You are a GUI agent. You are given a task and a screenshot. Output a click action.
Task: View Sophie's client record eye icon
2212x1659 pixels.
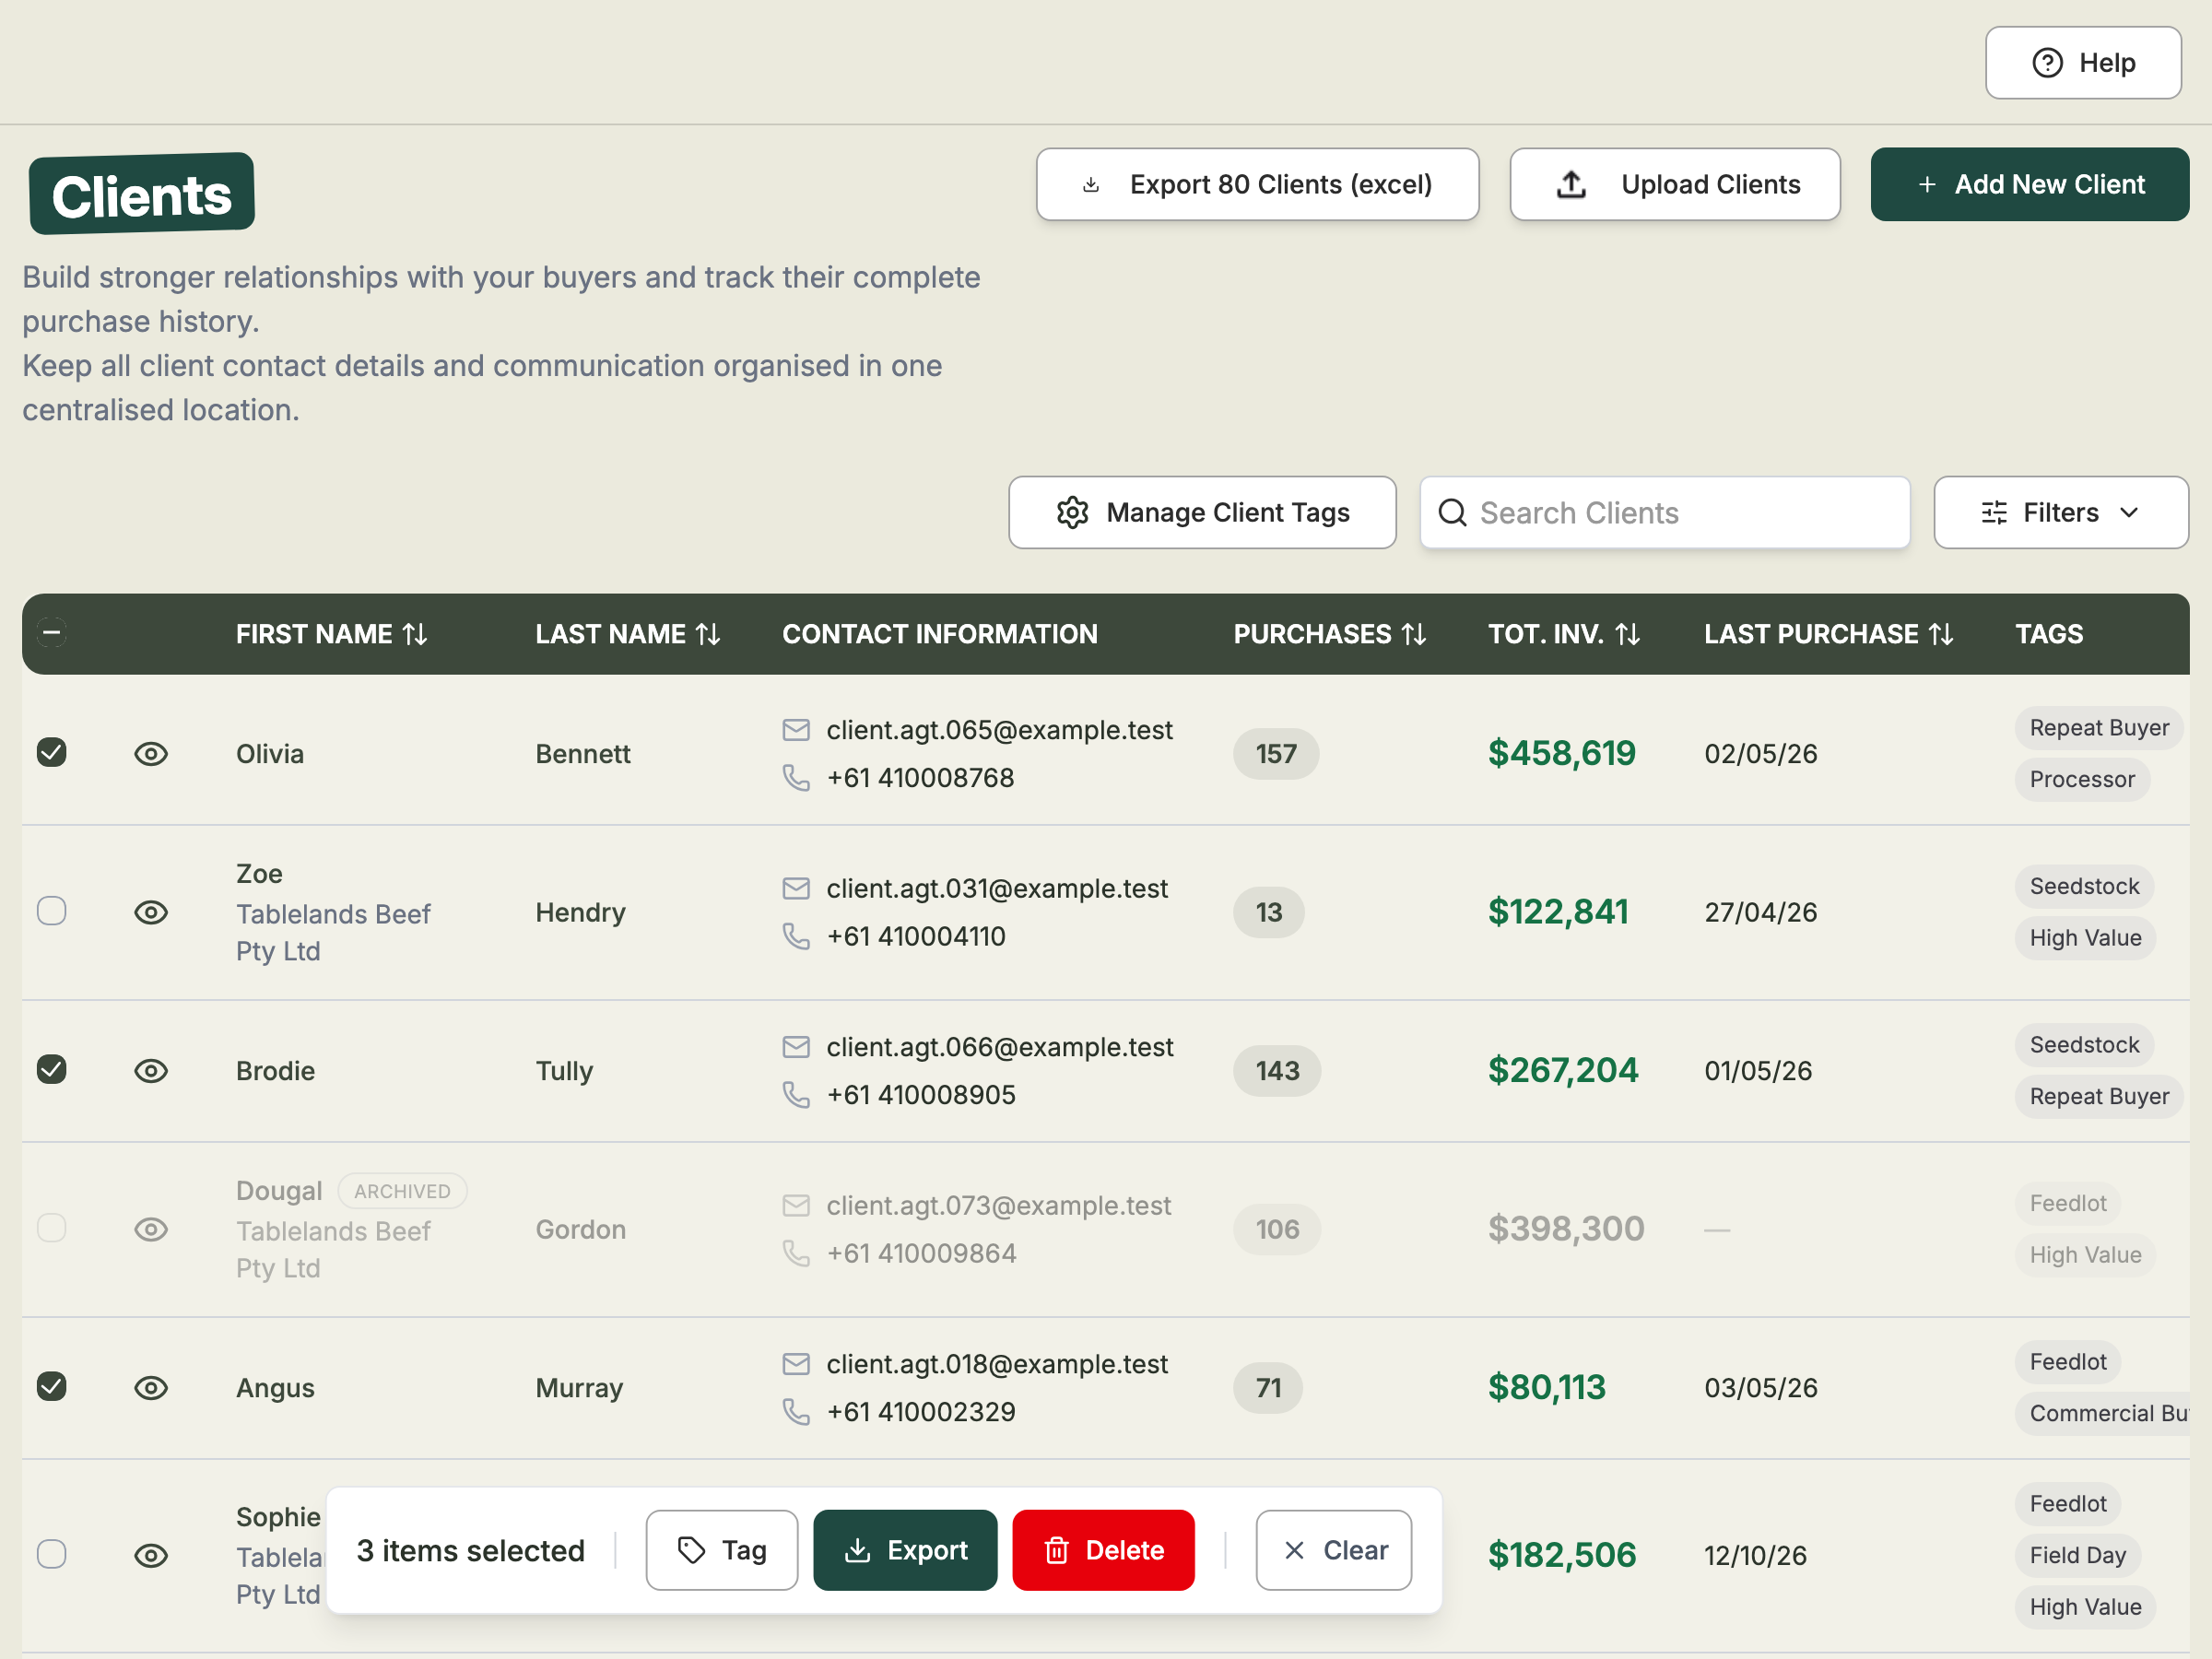151,1555
